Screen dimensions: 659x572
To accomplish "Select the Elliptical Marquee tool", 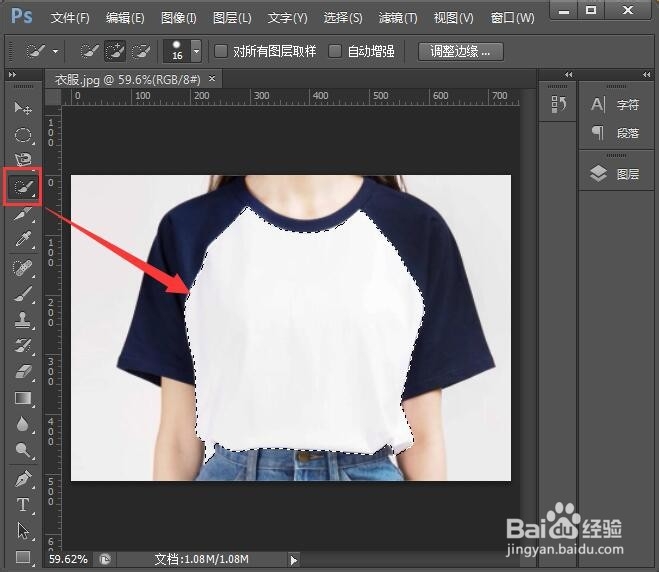I will coord(23,135).
